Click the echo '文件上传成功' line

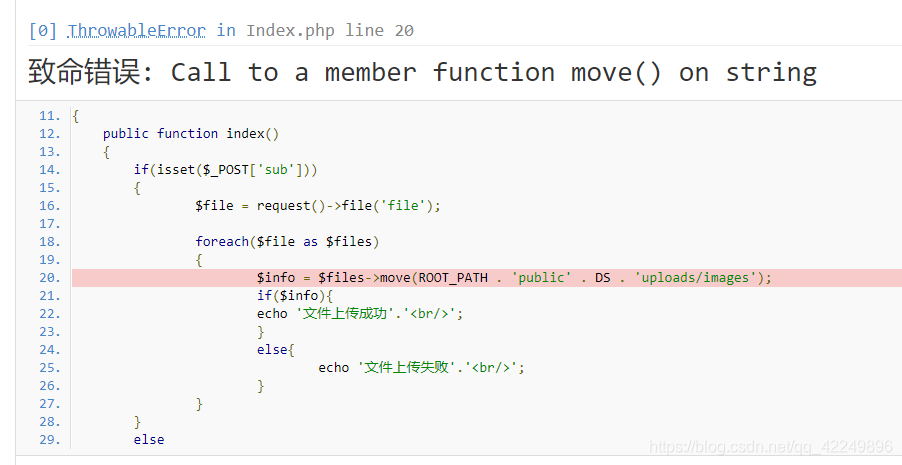pos(360,314)
